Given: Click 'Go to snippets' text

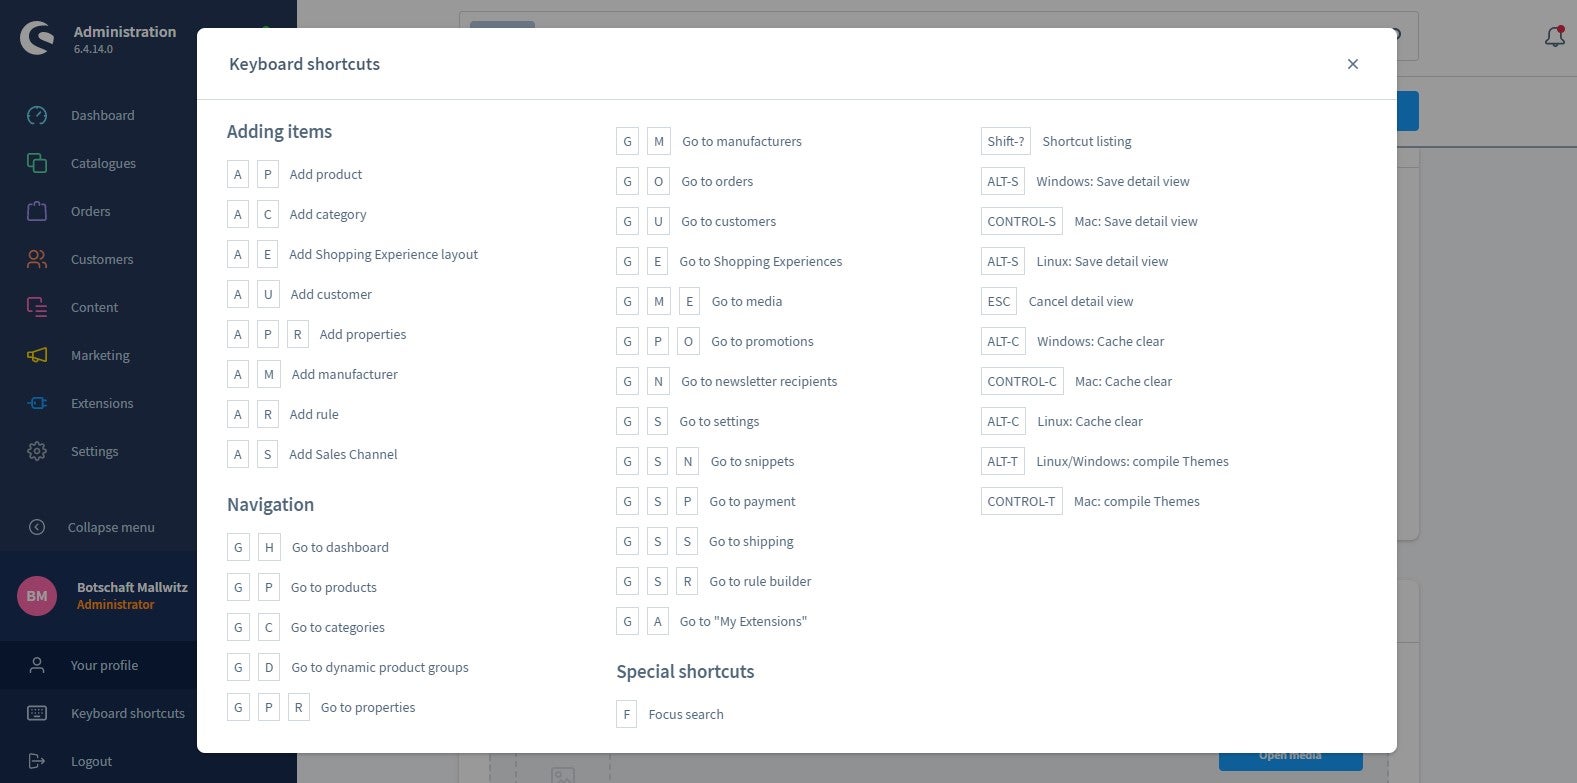Looking at the screenshot, I should 752,461.
